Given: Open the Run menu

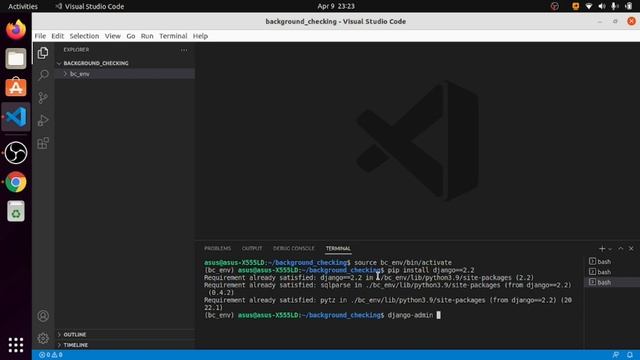Looking at the screenshot, I should 147,36.
